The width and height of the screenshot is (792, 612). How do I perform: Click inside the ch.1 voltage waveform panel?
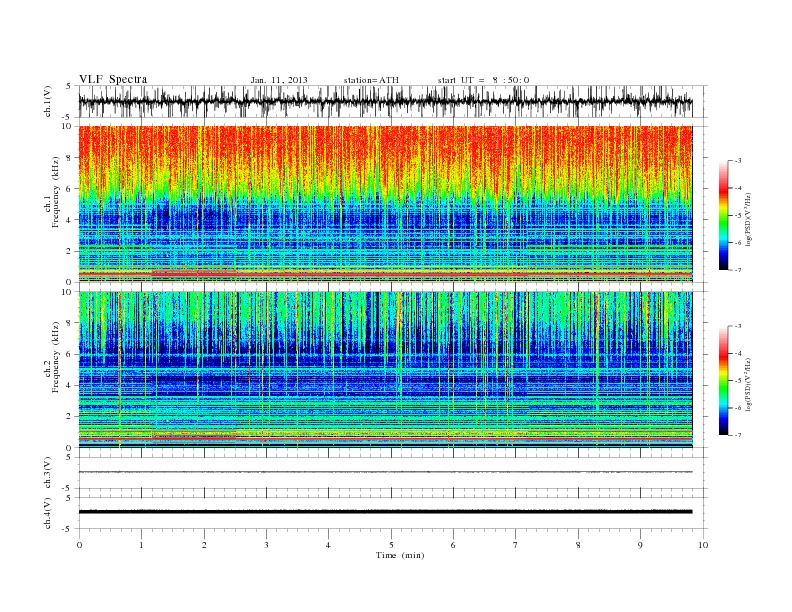(393, 101)
